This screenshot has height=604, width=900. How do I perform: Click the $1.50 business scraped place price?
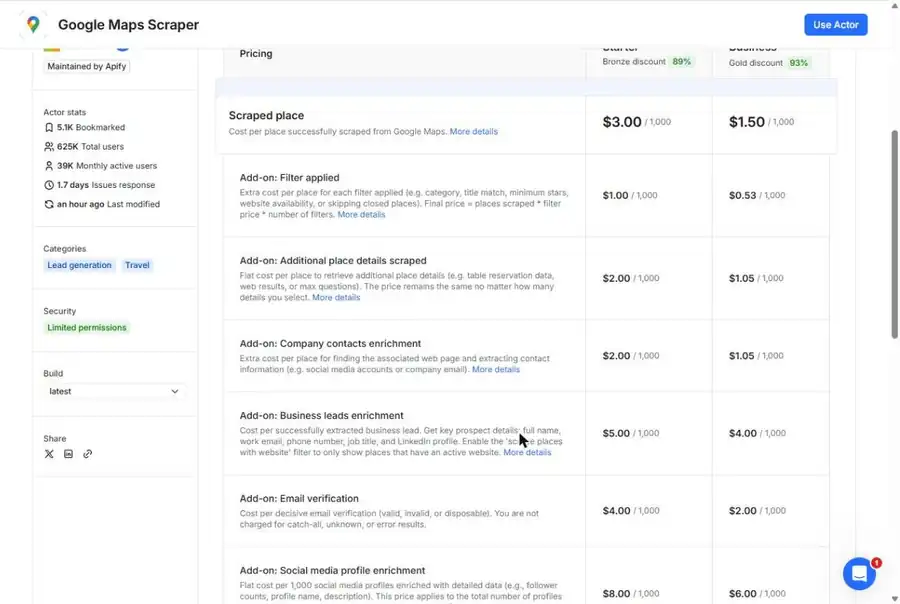tap(747, 122)
